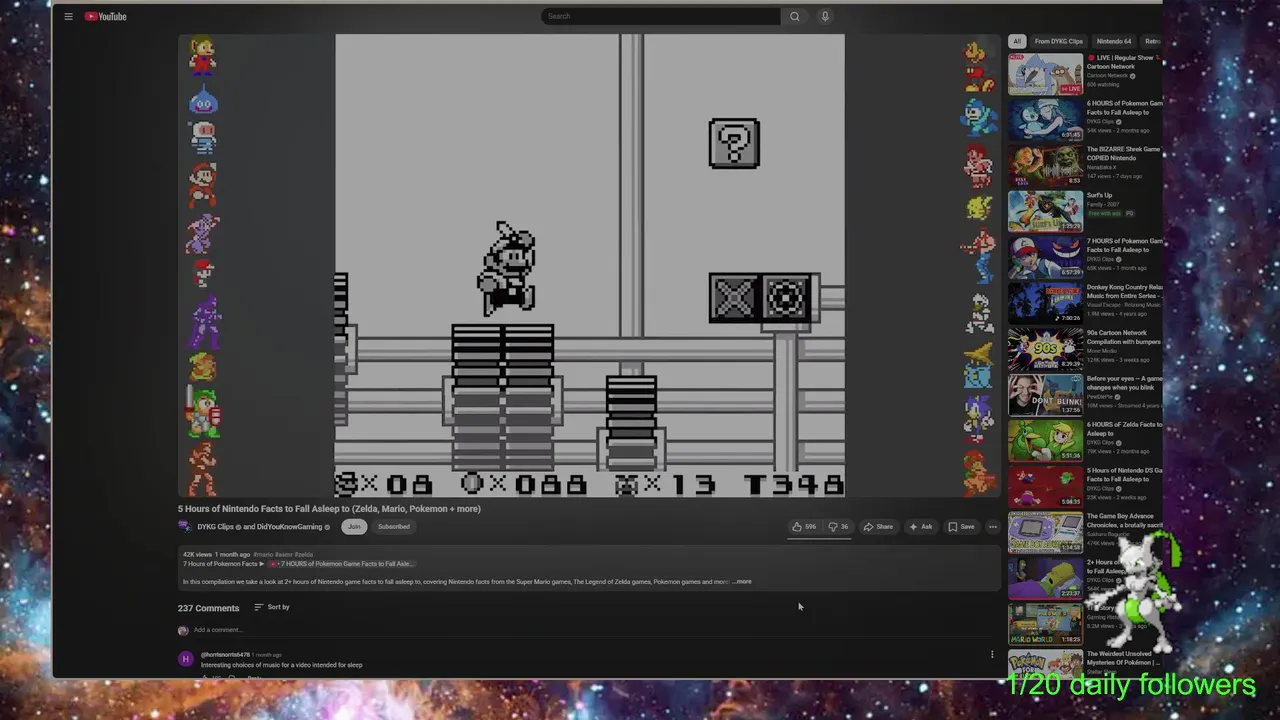1280x720 pixels.
Task: Click the #mario hashtag
Action: (263, 554)
